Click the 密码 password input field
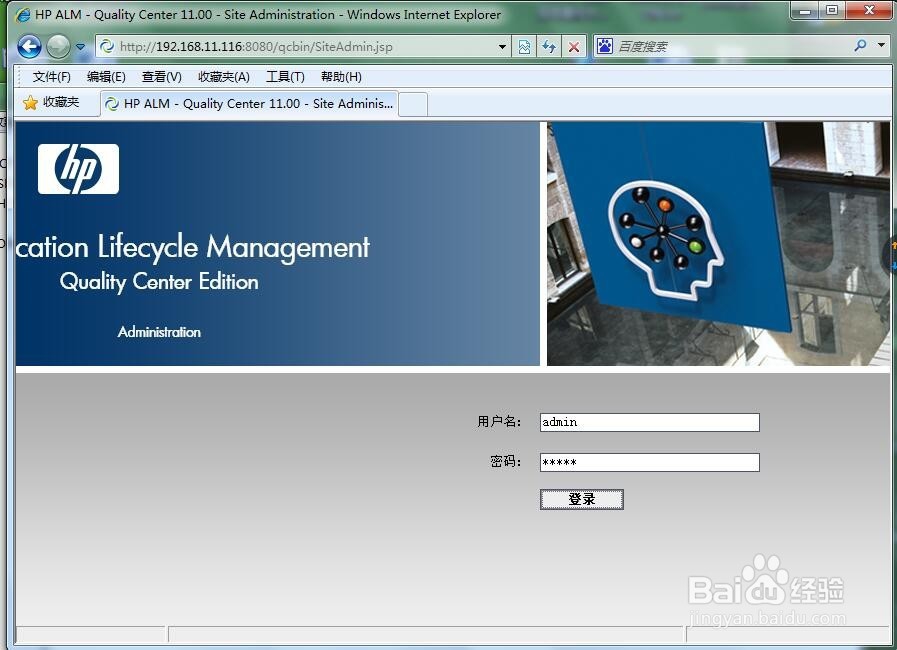The image size is (897, 650). [x=650, y=462]
